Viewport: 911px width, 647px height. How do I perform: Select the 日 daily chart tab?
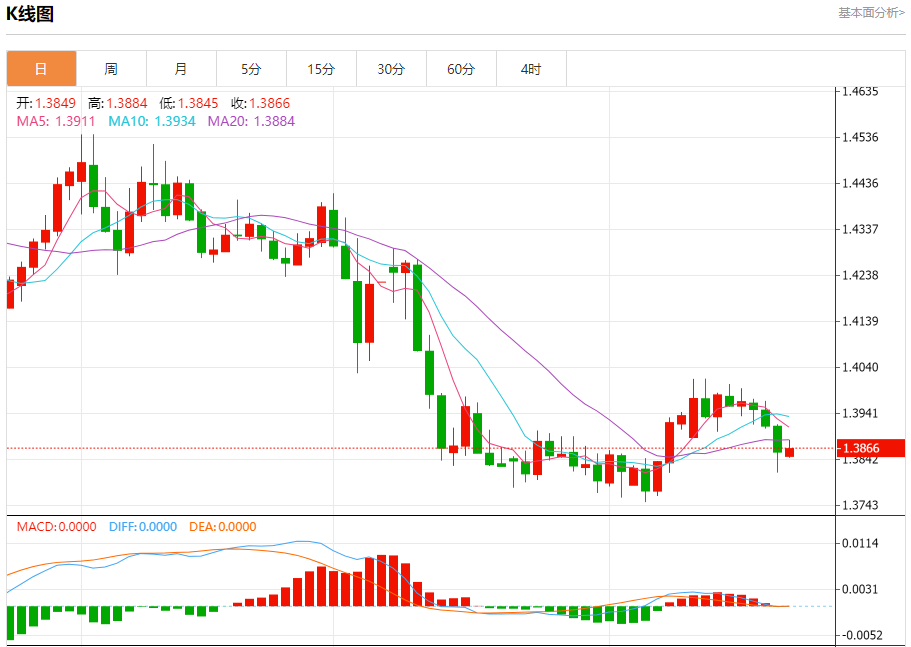pos(41,69)
